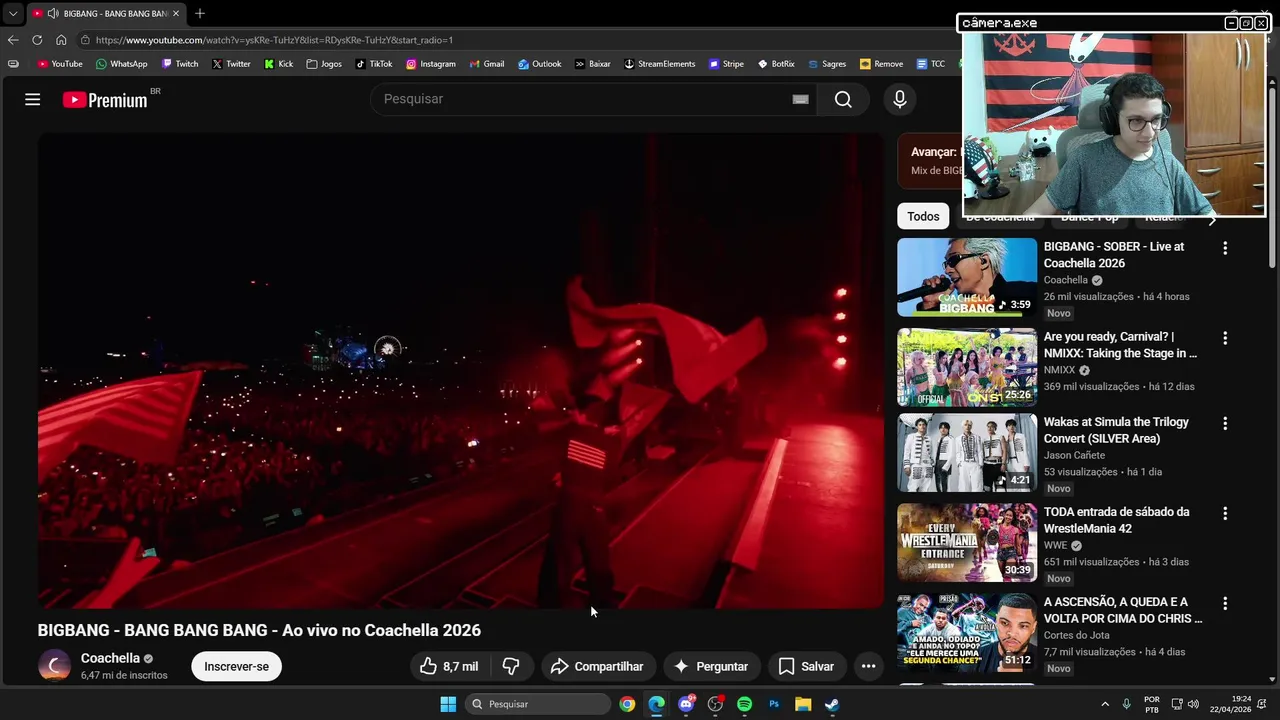Screen dimensions: 1280x720
Task: Open Coachella channel avatar
Action: 54,666
